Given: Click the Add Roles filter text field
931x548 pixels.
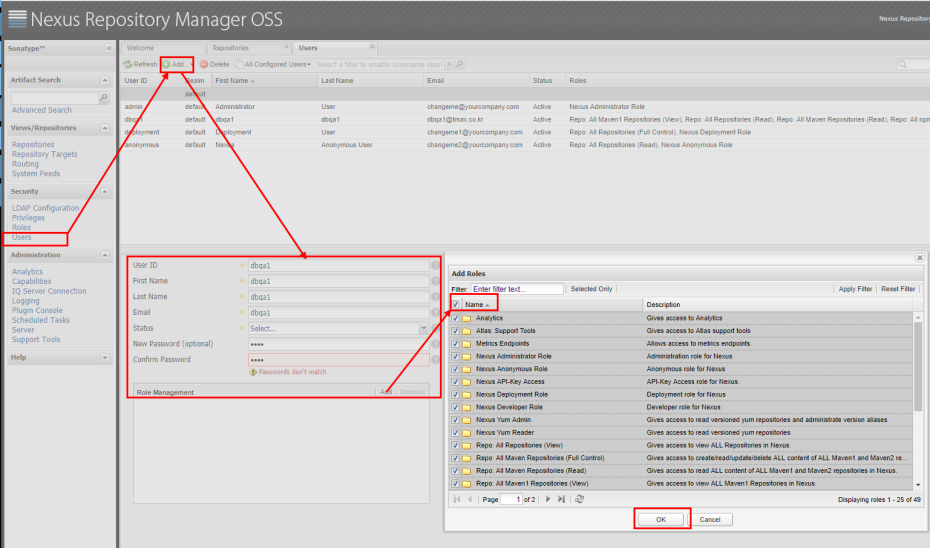Looking at the screenshot, I should tap(517, 289).
